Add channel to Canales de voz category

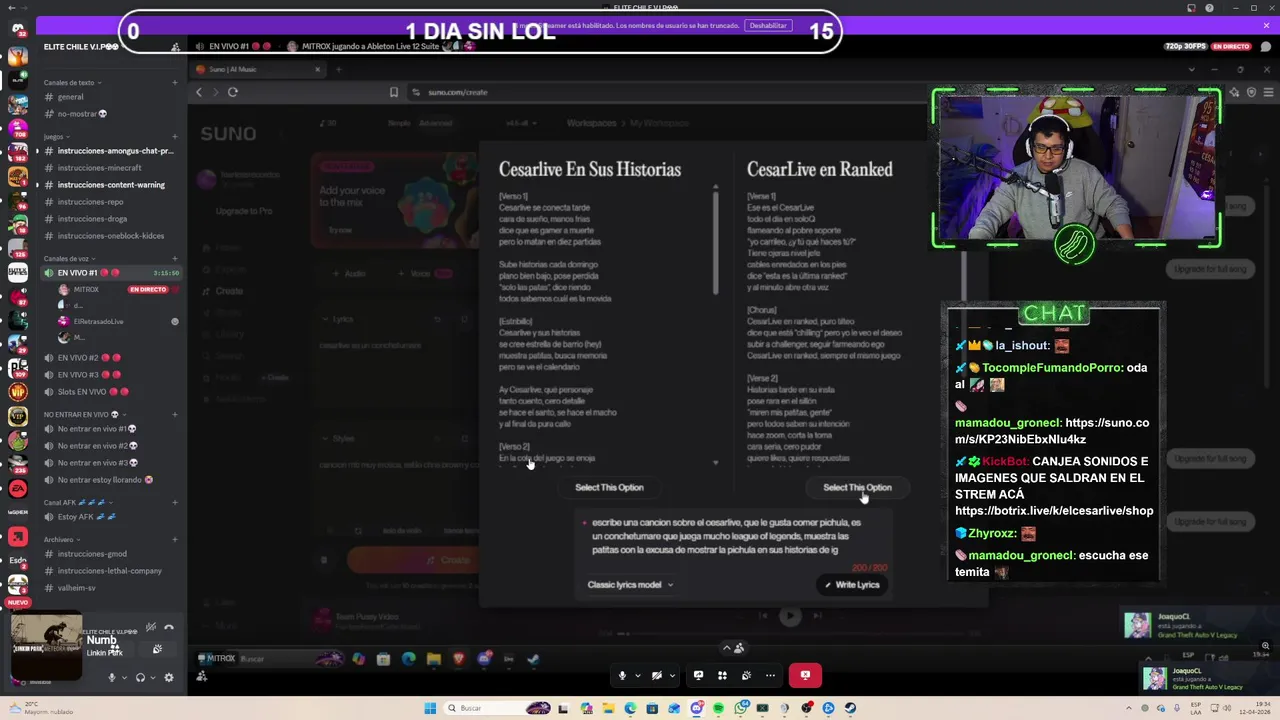click(175, 258)
